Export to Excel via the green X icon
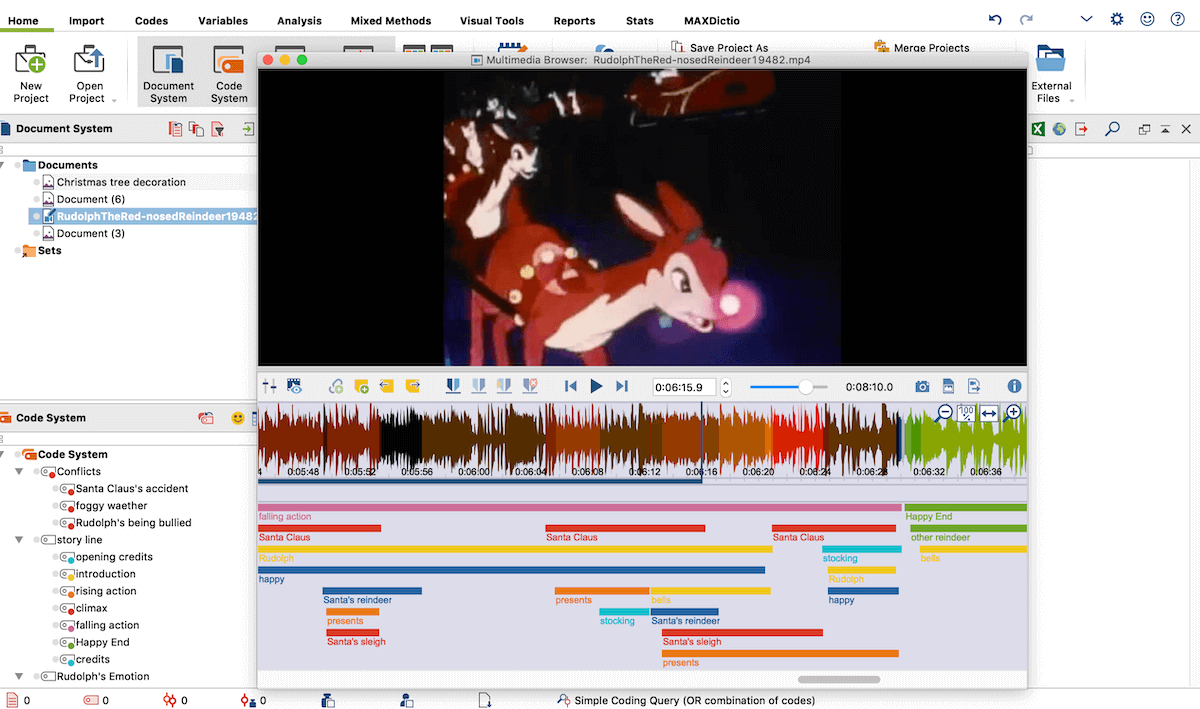Viewport: 1200px width, 709px height. [1039, 129]
